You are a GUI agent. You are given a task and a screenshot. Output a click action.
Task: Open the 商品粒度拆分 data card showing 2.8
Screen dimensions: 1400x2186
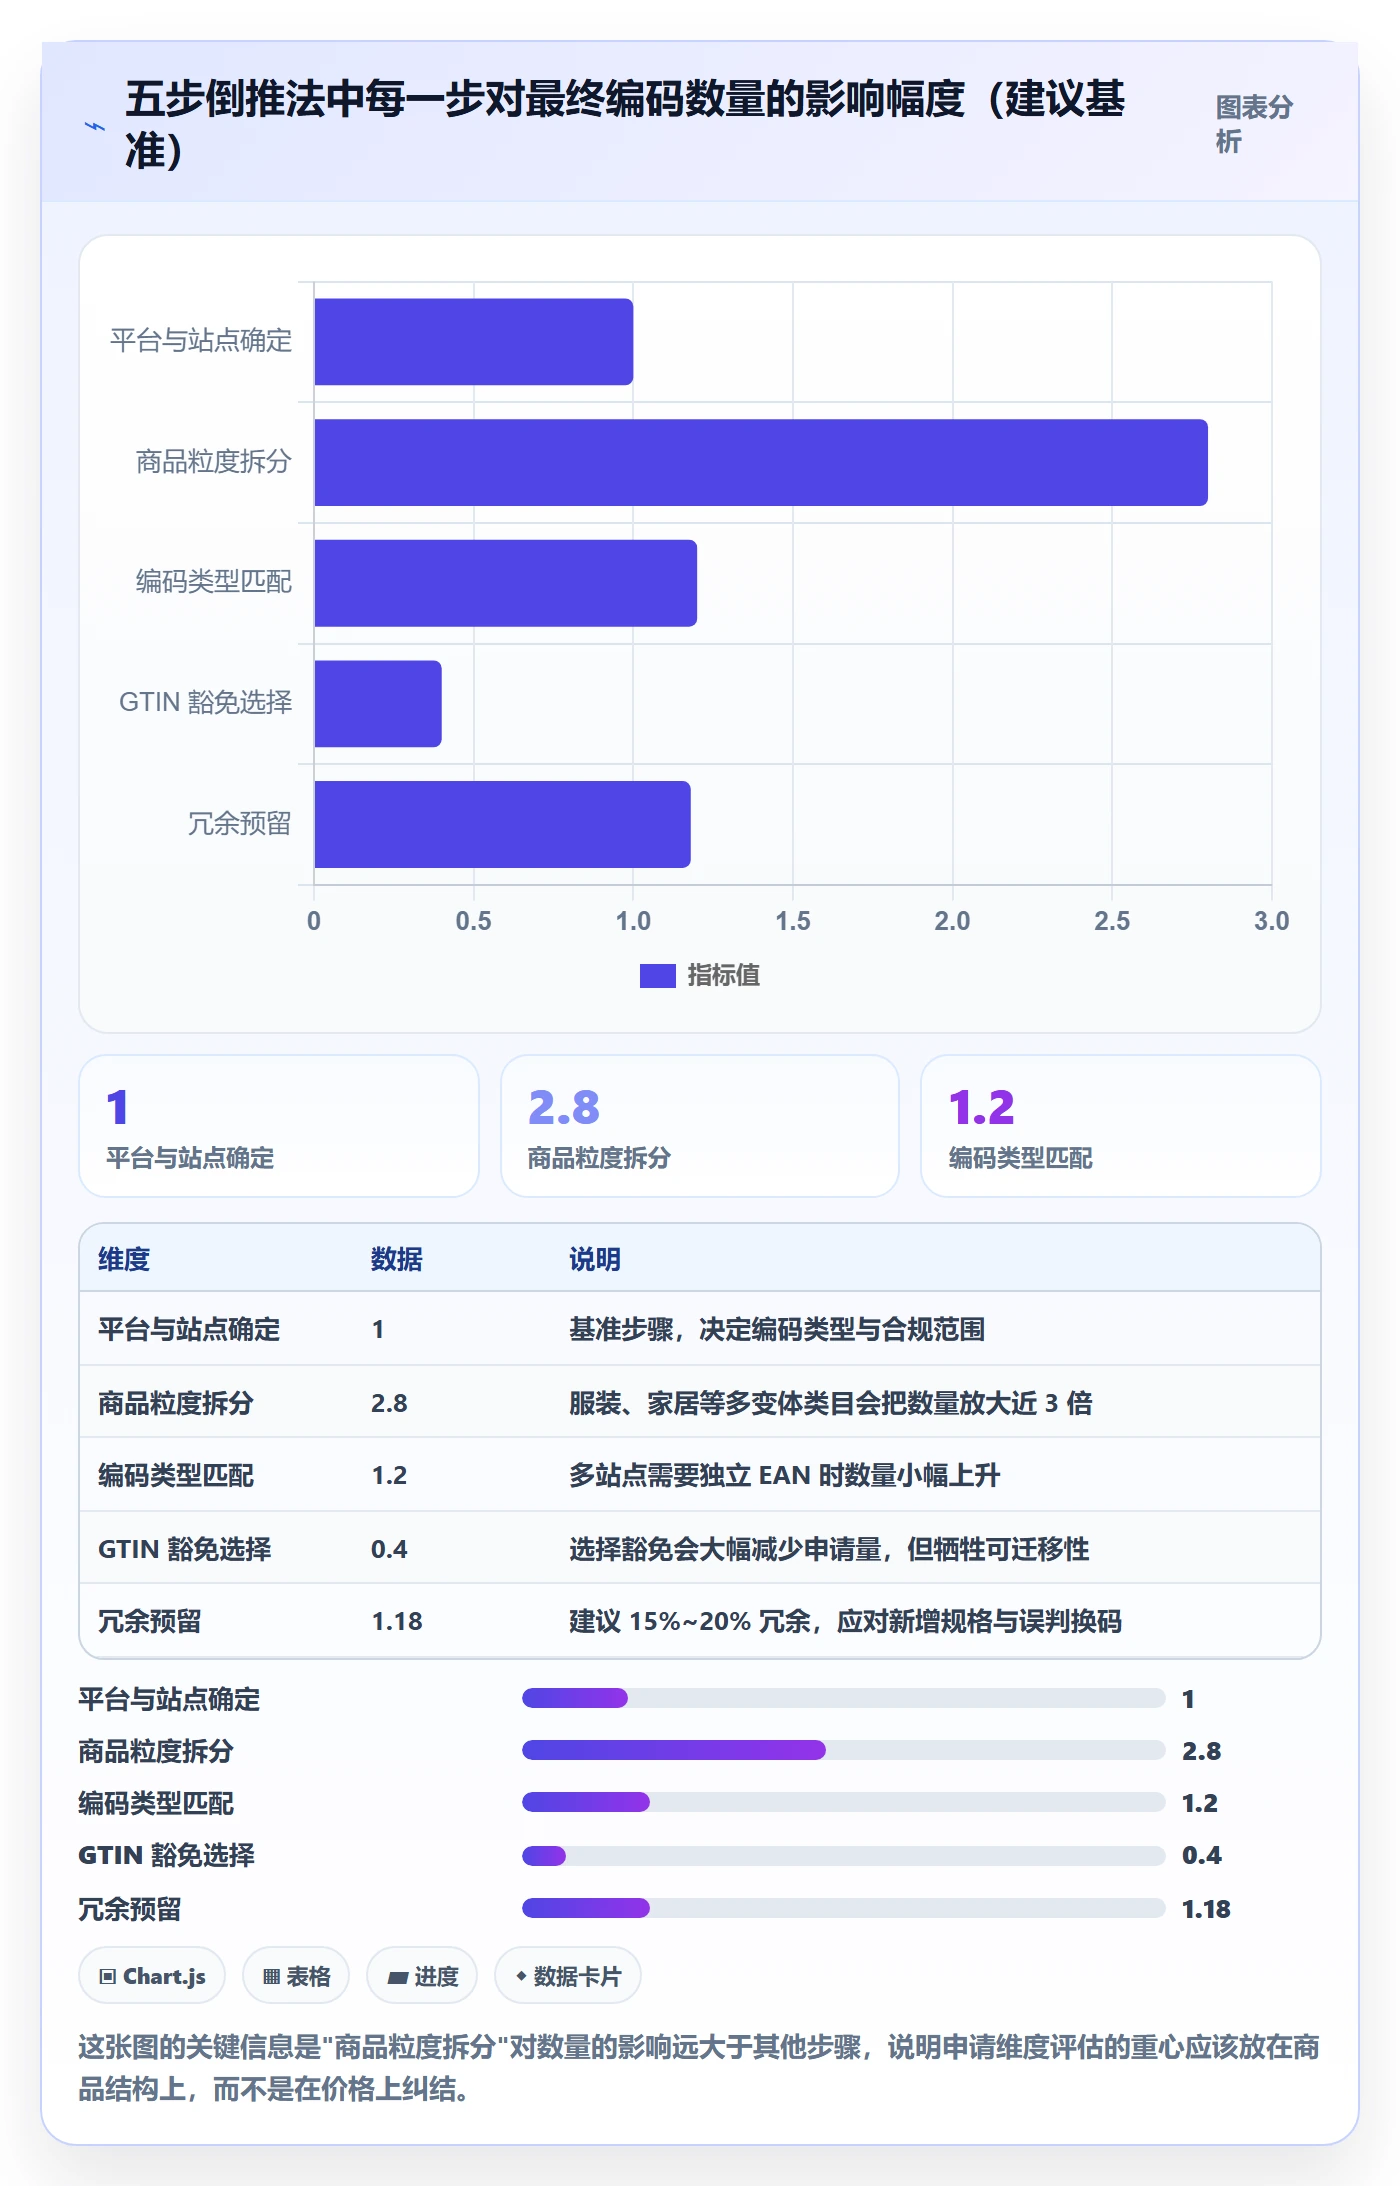click(700, 1126)
